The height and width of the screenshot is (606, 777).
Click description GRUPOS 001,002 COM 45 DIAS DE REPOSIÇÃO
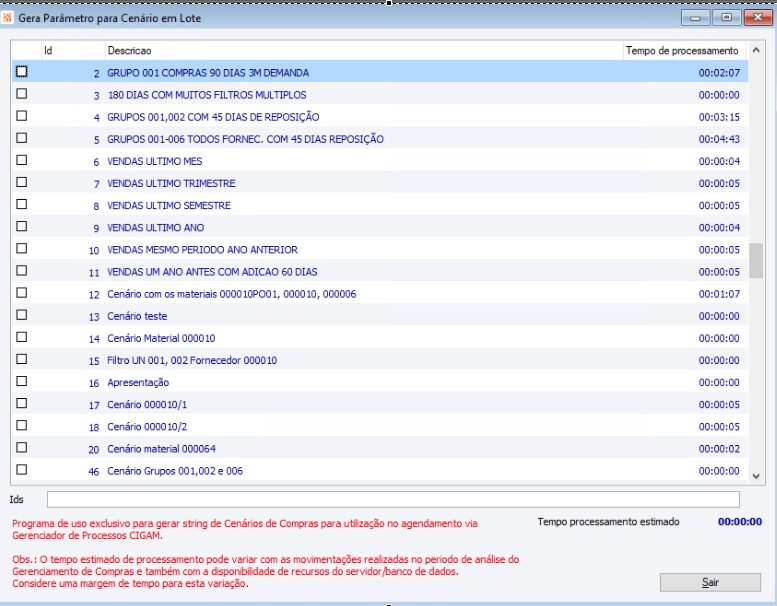pyautogui.click(x=213, y=117)
